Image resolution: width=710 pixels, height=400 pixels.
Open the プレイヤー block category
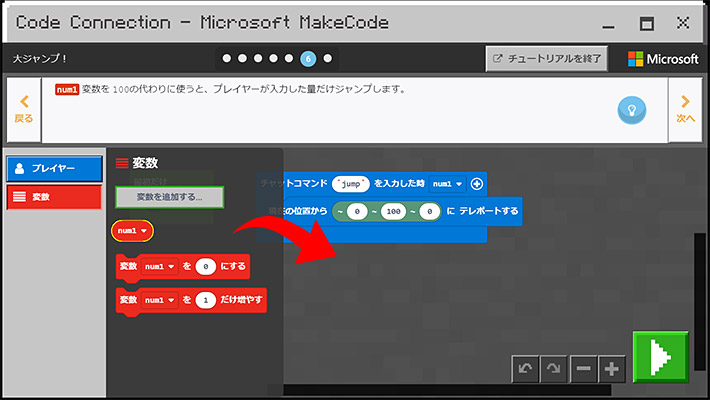[x=55, y=169]
